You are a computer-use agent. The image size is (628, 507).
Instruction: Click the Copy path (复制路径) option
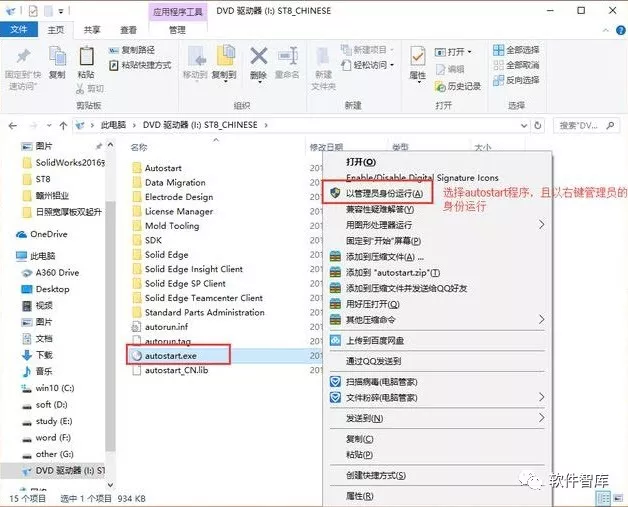pos(132,50)
